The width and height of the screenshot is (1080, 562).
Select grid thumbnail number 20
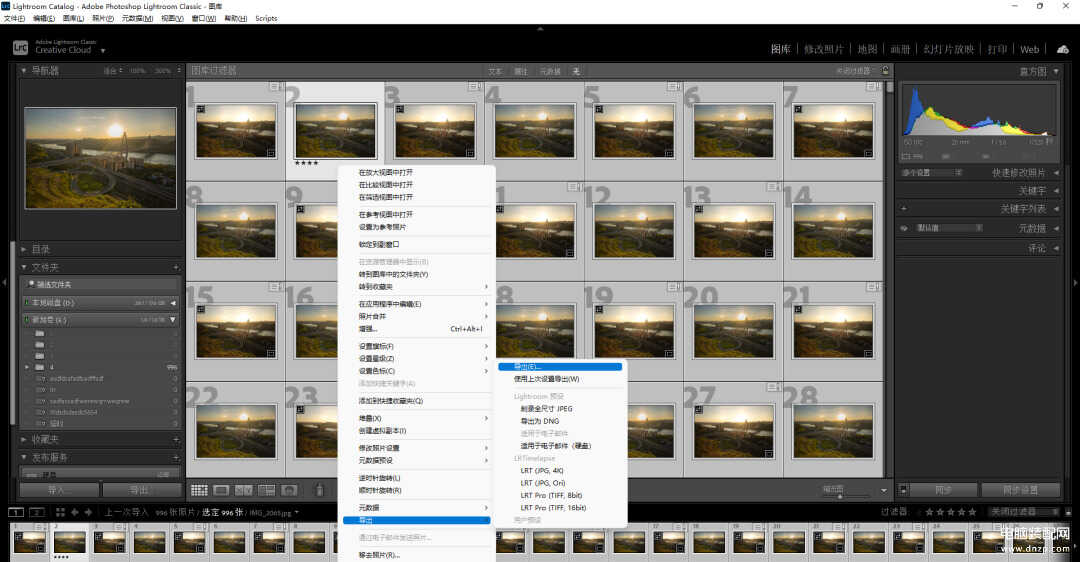(x=733, y=331)
